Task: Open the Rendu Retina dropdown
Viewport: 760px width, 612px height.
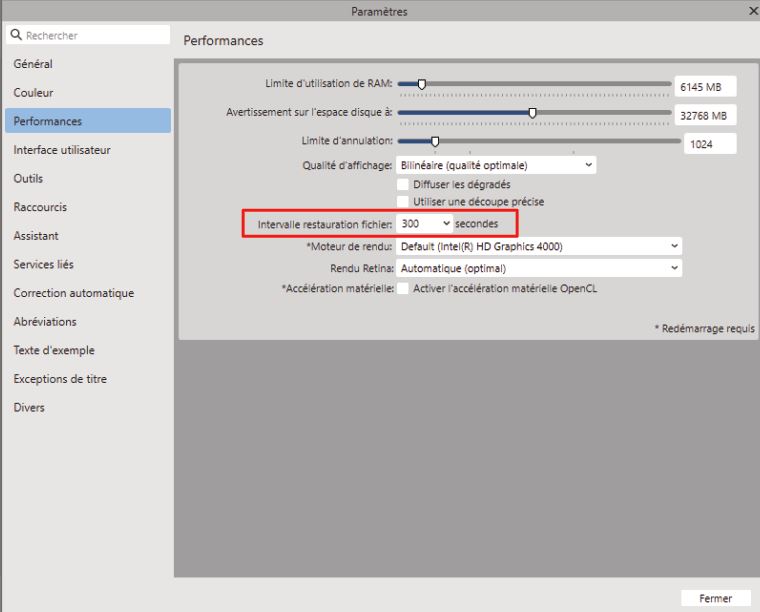Action: (x=539, y=268)
